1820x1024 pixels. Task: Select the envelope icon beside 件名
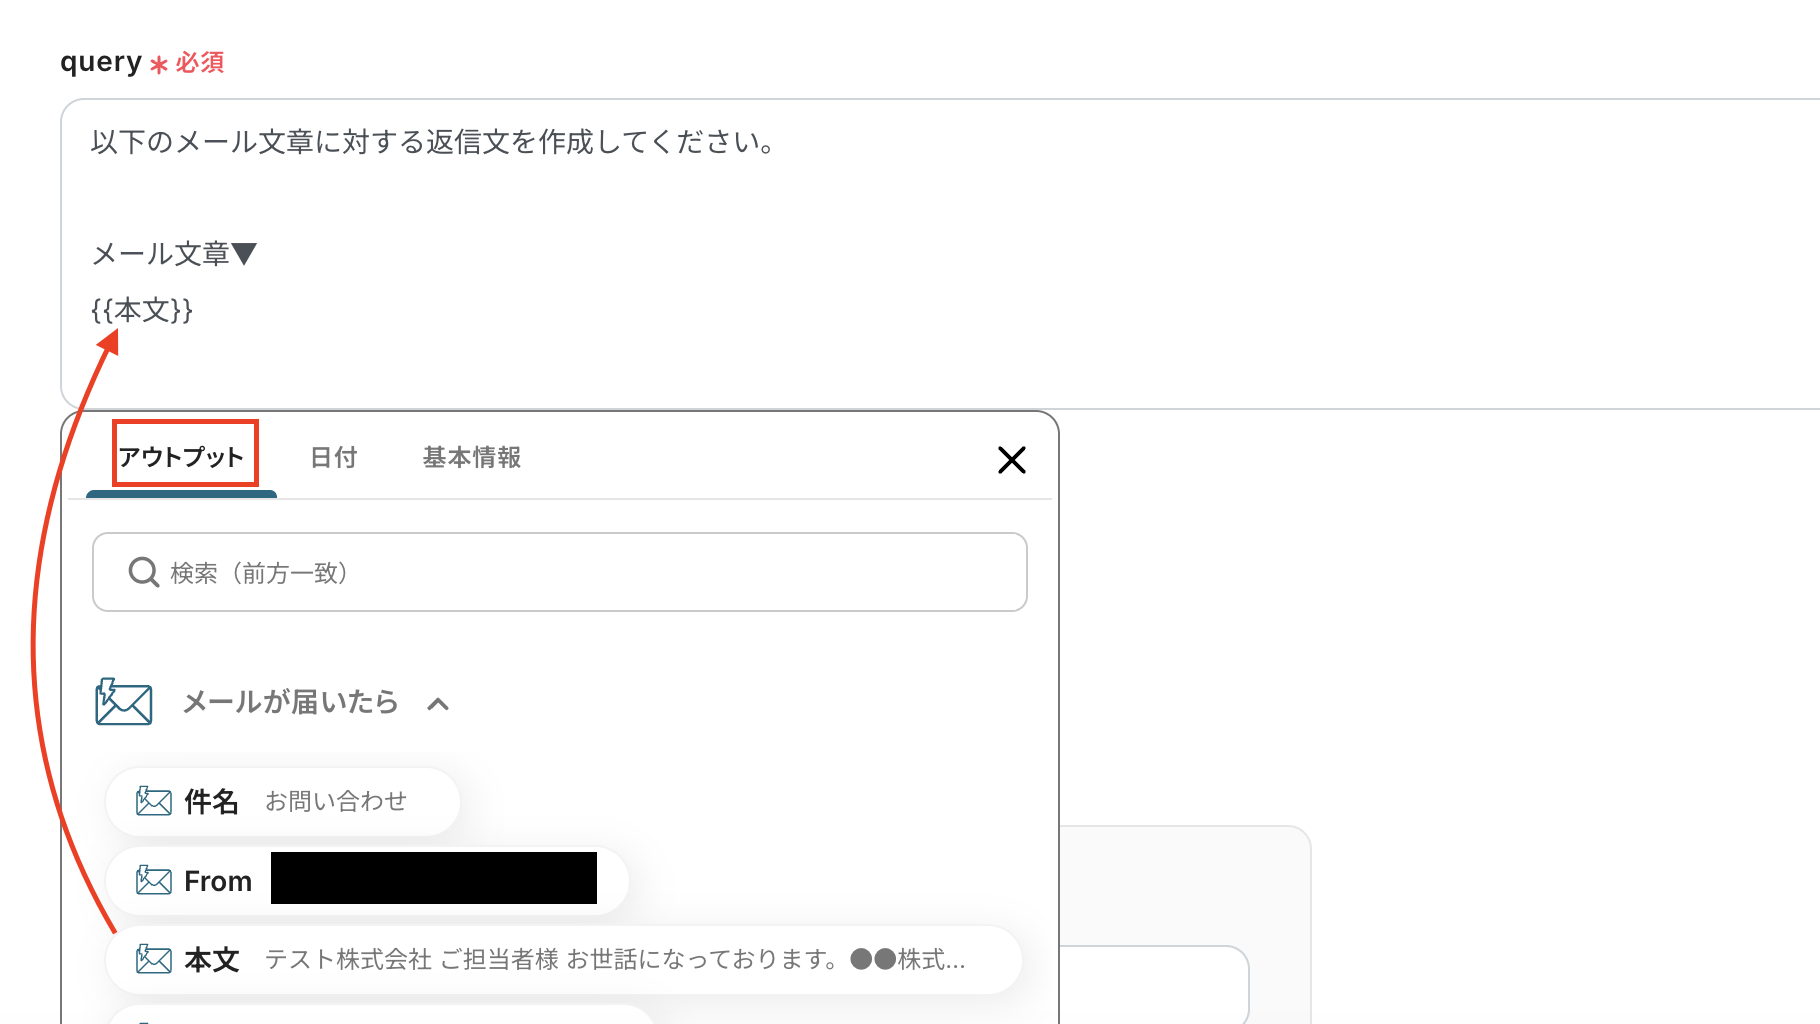point(151,800)
